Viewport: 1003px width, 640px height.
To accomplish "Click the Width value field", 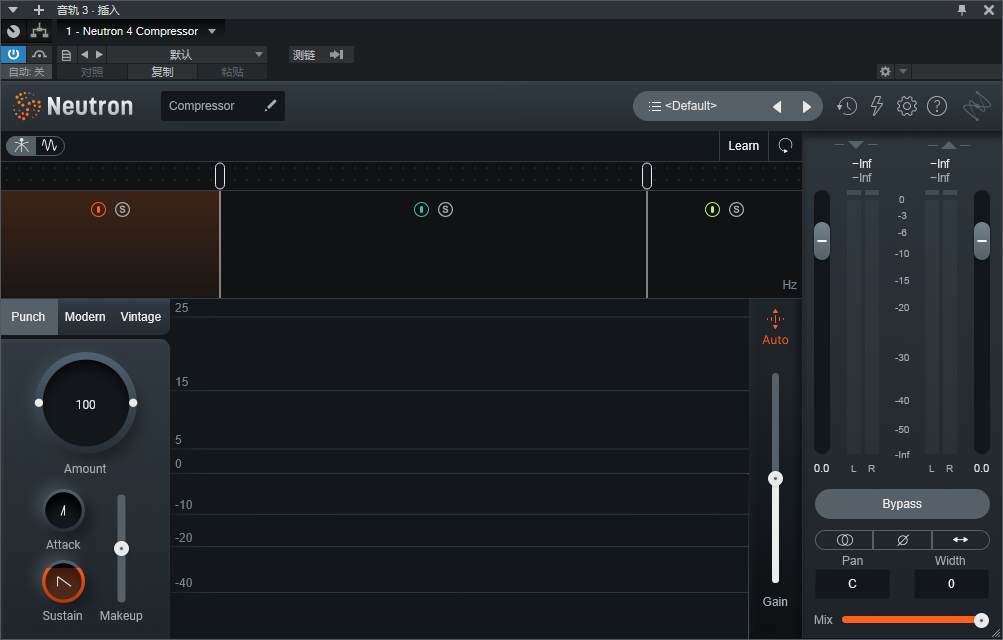I will [x=951, y=584].
